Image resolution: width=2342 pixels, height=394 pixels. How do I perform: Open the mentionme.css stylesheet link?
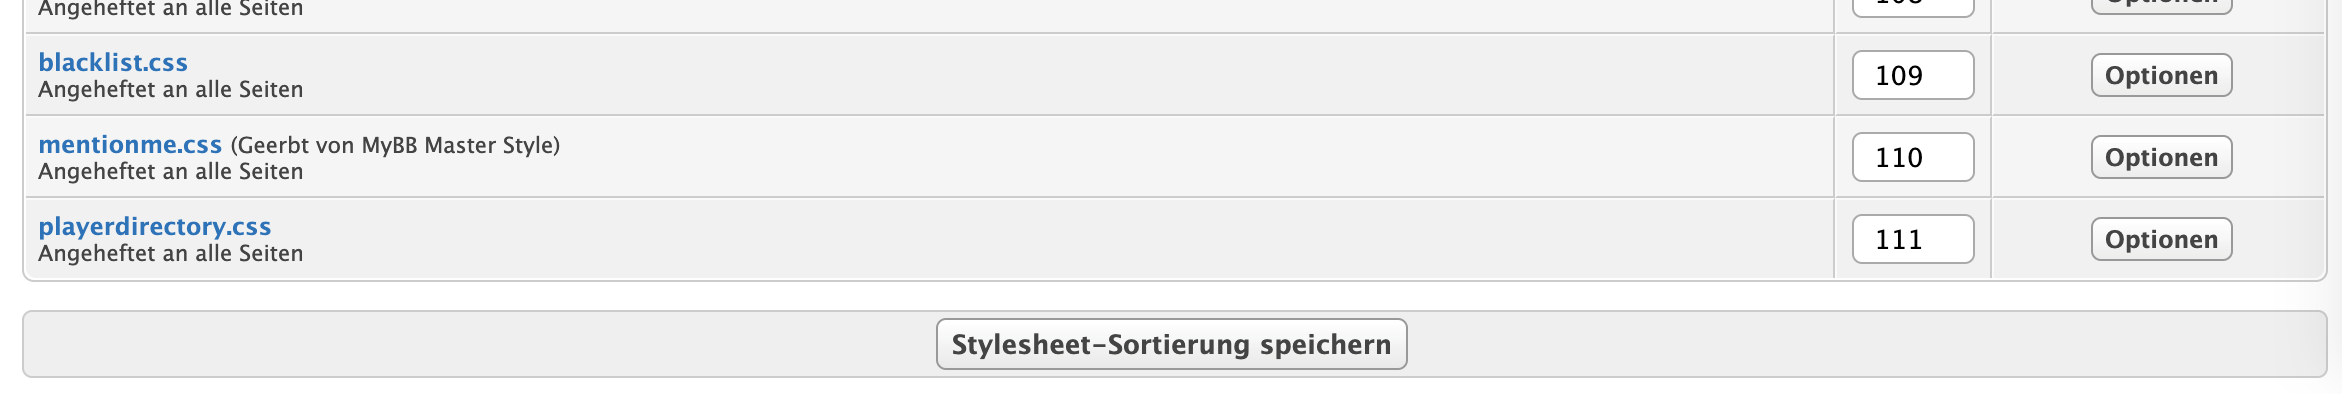[130, 144]
